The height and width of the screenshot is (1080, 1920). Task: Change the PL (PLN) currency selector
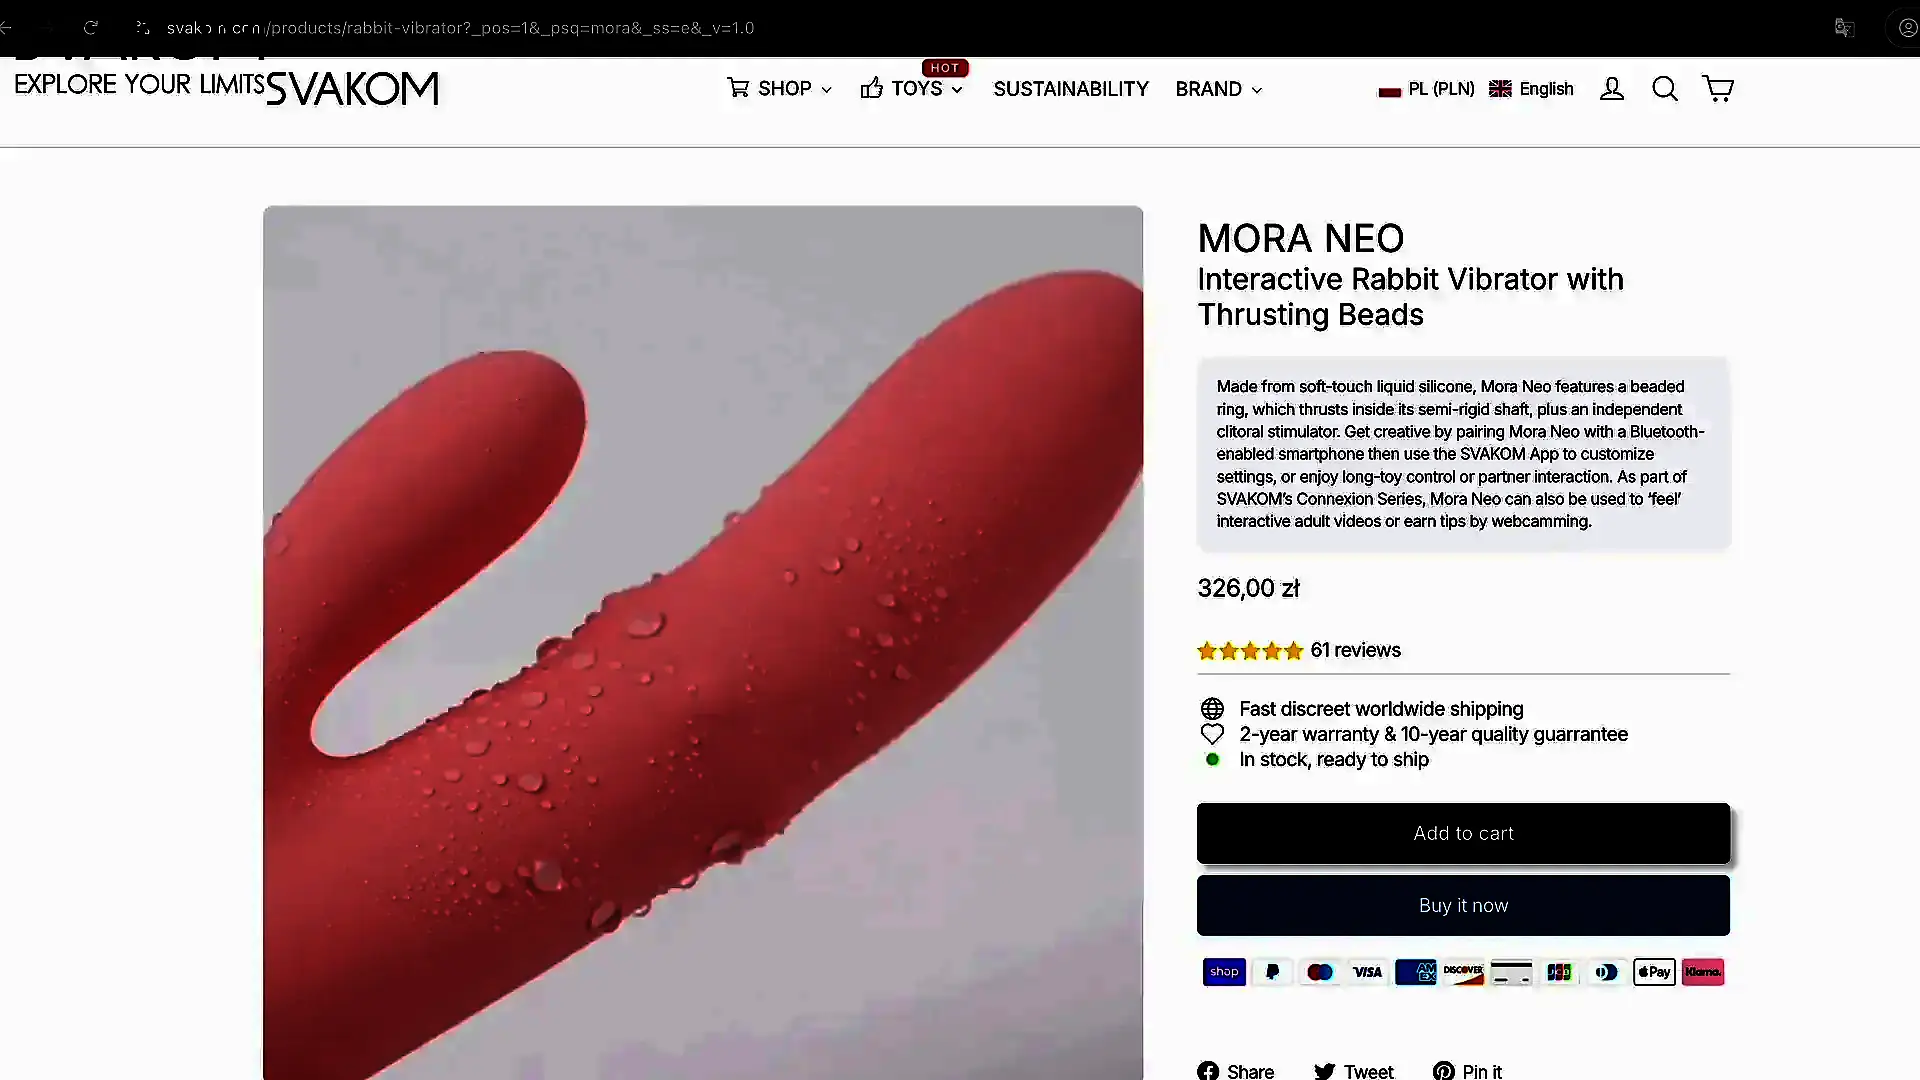click(1426, 89)
